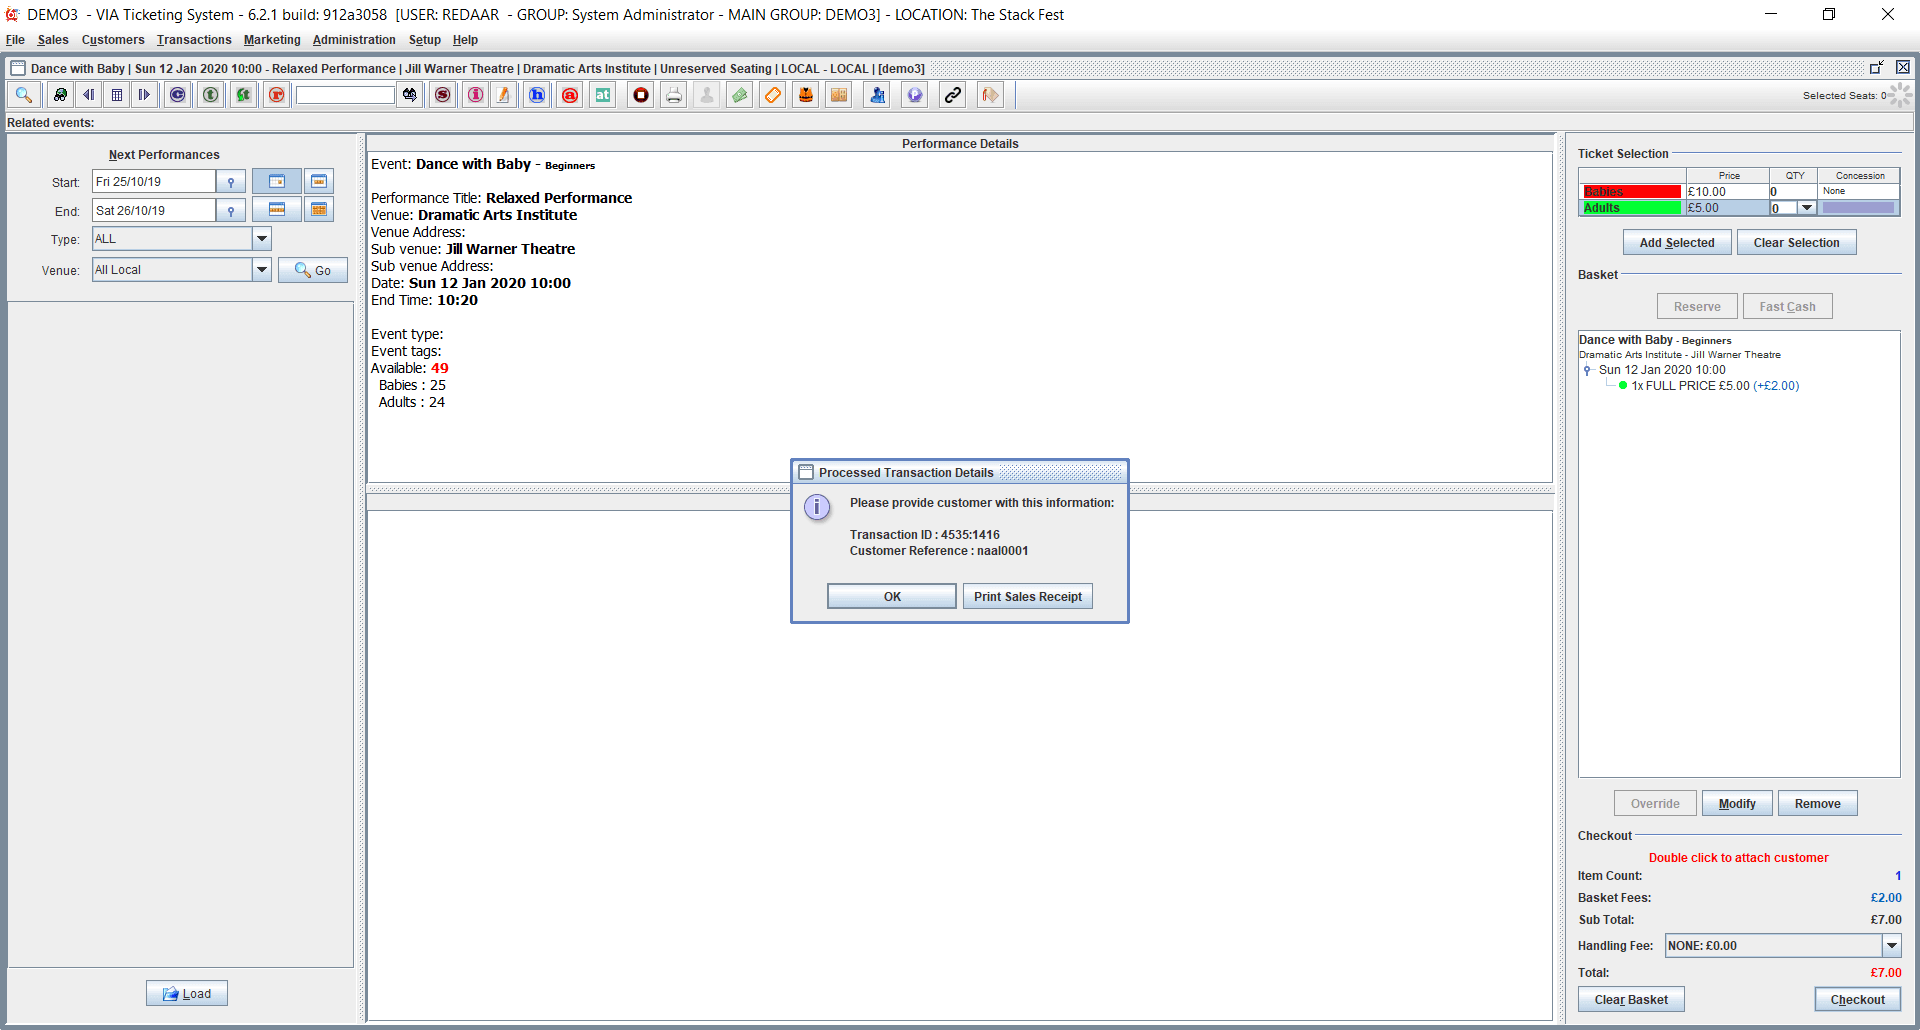Click the chain link toolbar icon
The height and width of the screenshot is (1030, 1920).
[x=953, y=95]
